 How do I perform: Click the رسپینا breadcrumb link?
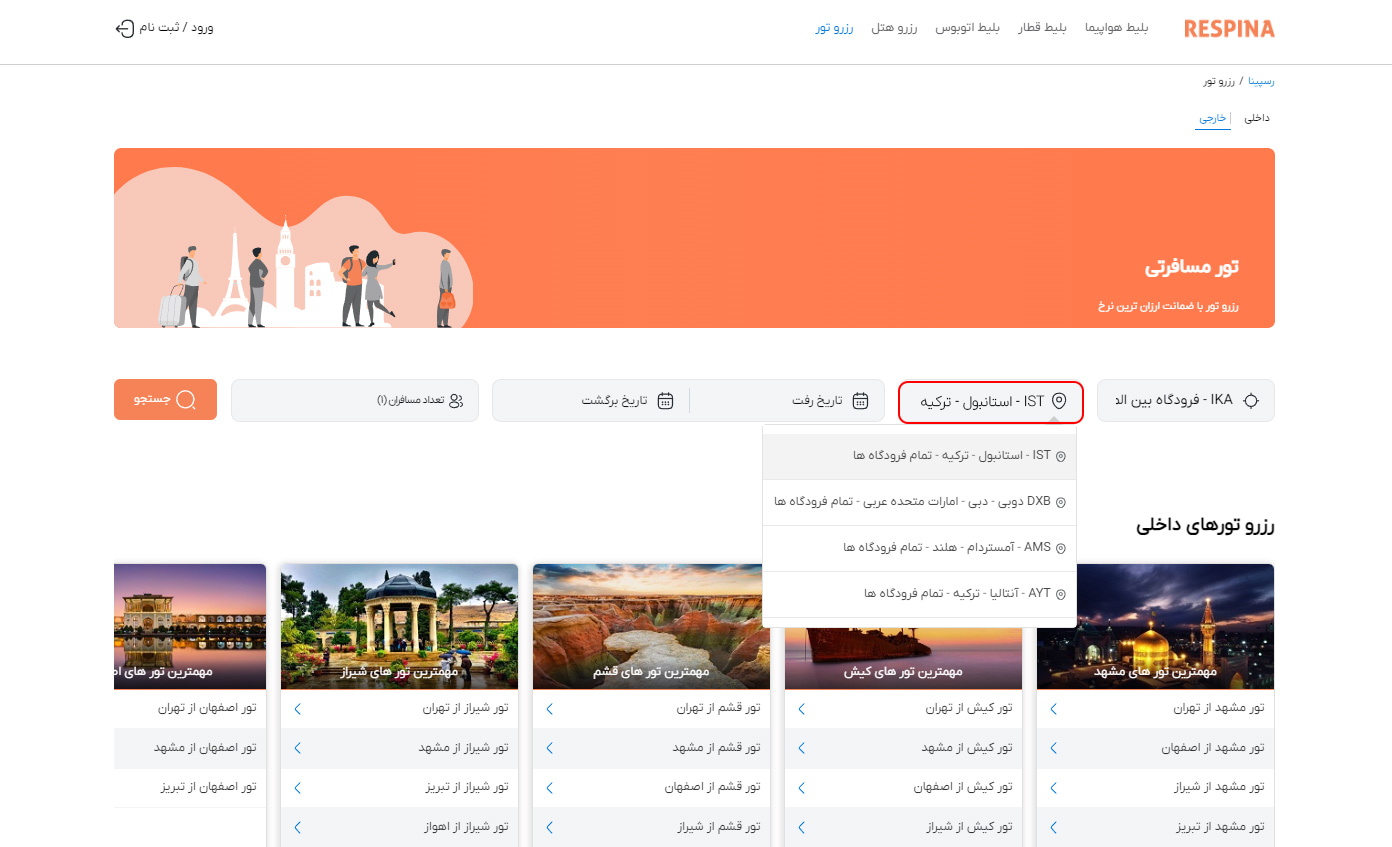click(x=1262, y=80)
